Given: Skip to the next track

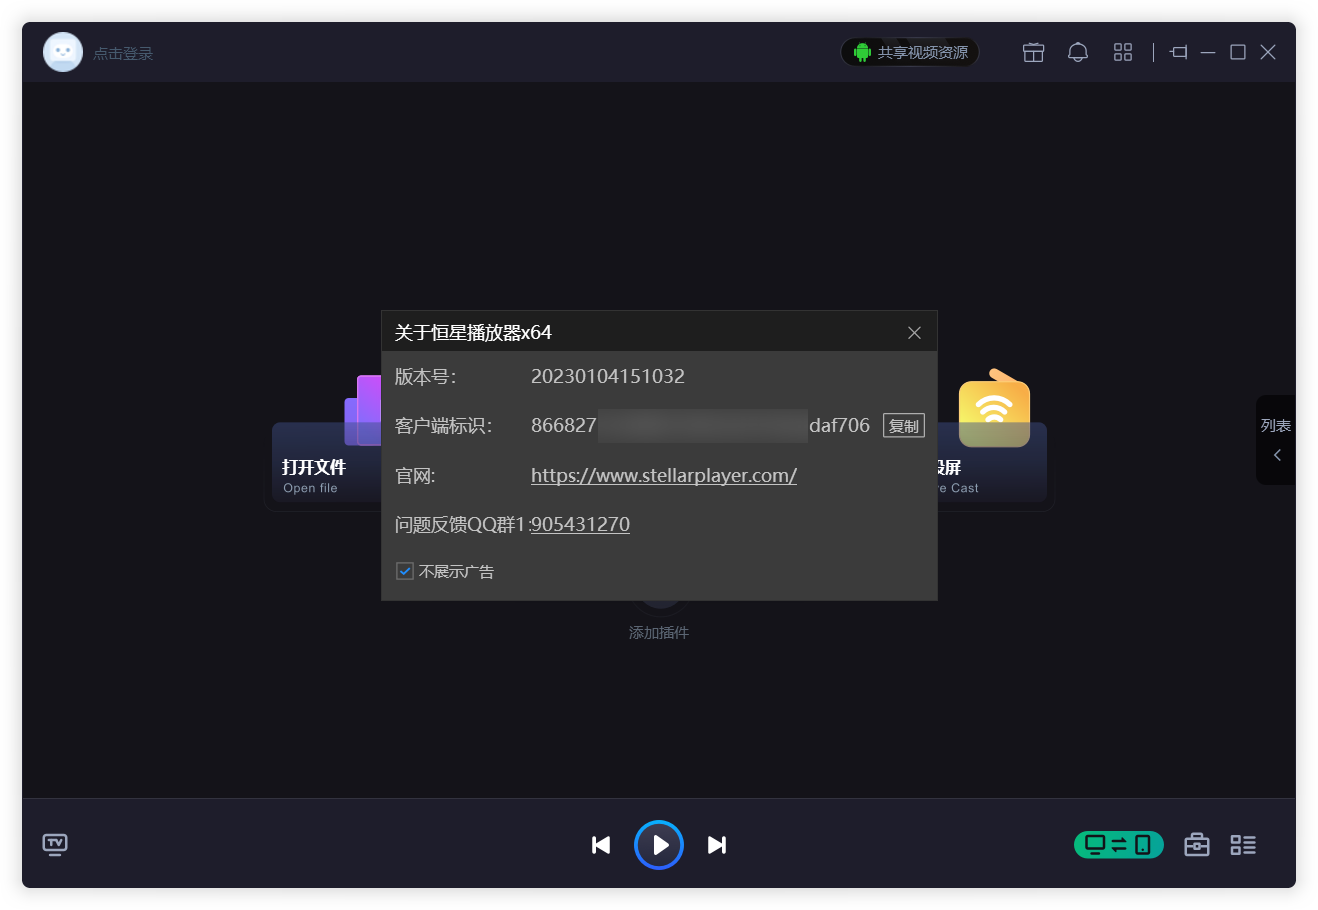Looking at the screenshot, I should point(717,845).
